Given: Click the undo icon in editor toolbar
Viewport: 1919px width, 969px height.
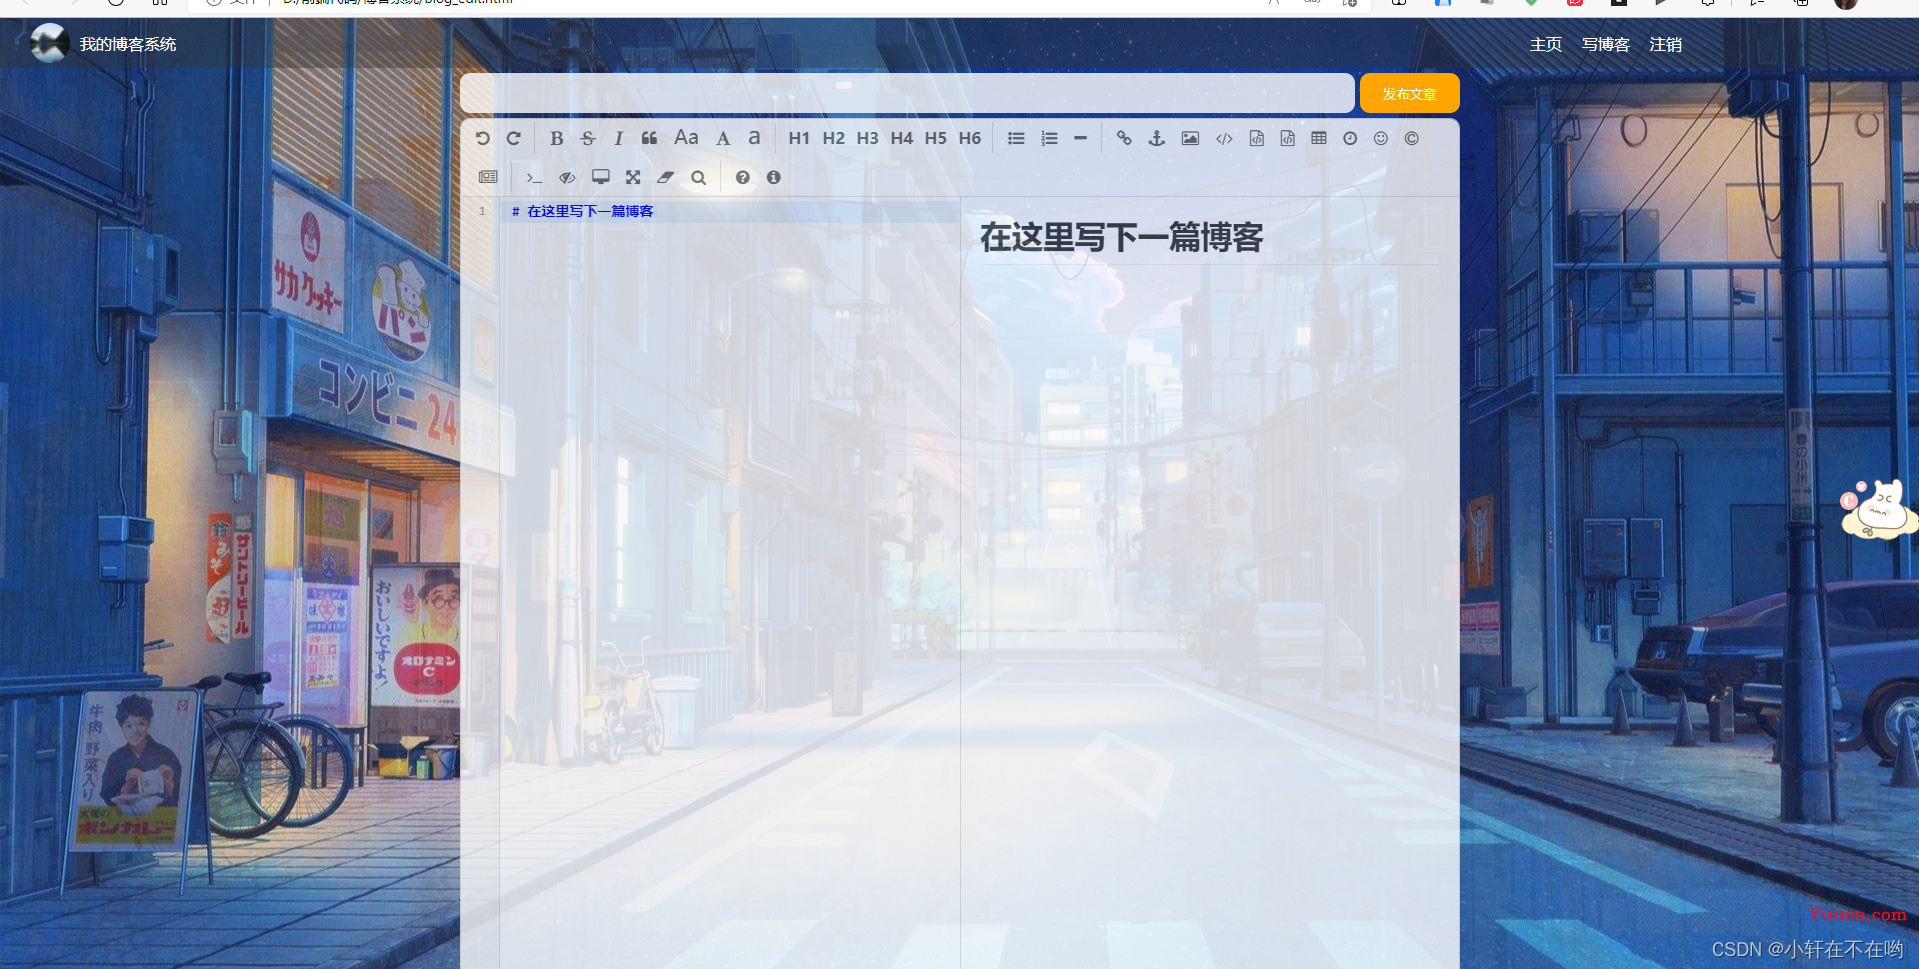Looking at the screenshot, I should click(x=483, y=138).
